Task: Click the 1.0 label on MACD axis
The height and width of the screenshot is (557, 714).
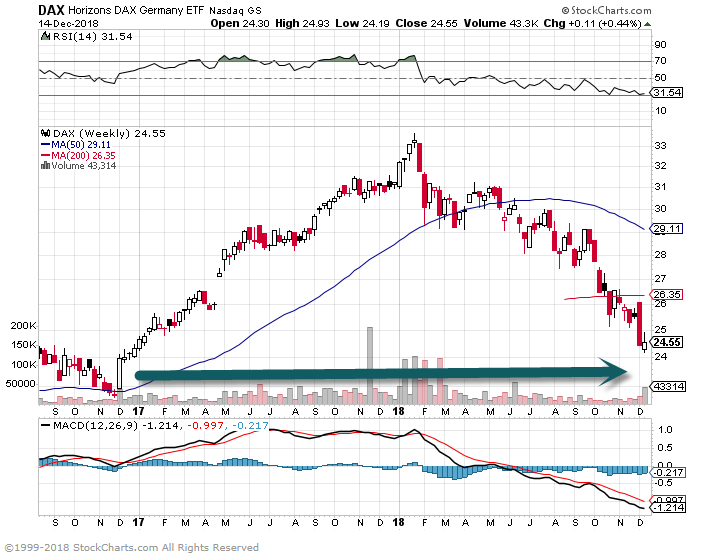Action: point(665,430)
